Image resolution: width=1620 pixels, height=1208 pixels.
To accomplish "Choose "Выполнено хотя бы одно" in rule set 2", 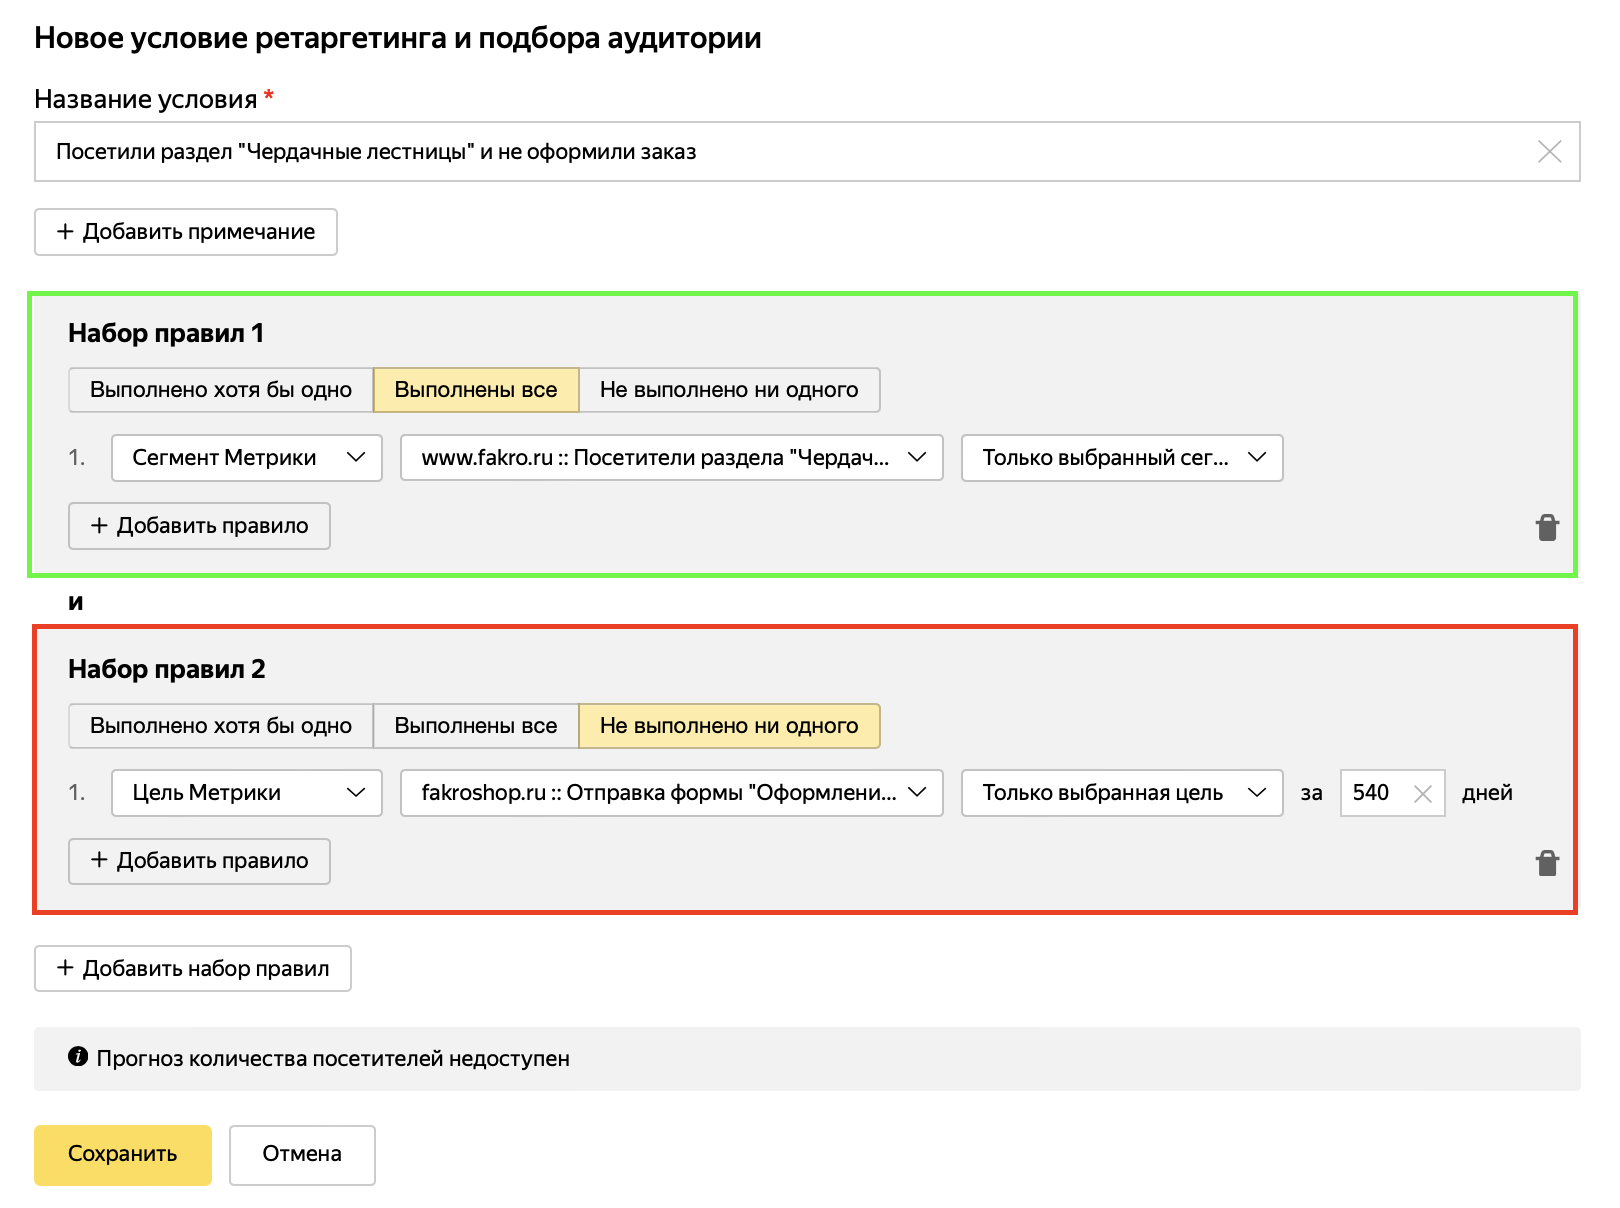I will click(x=221, y=726).
